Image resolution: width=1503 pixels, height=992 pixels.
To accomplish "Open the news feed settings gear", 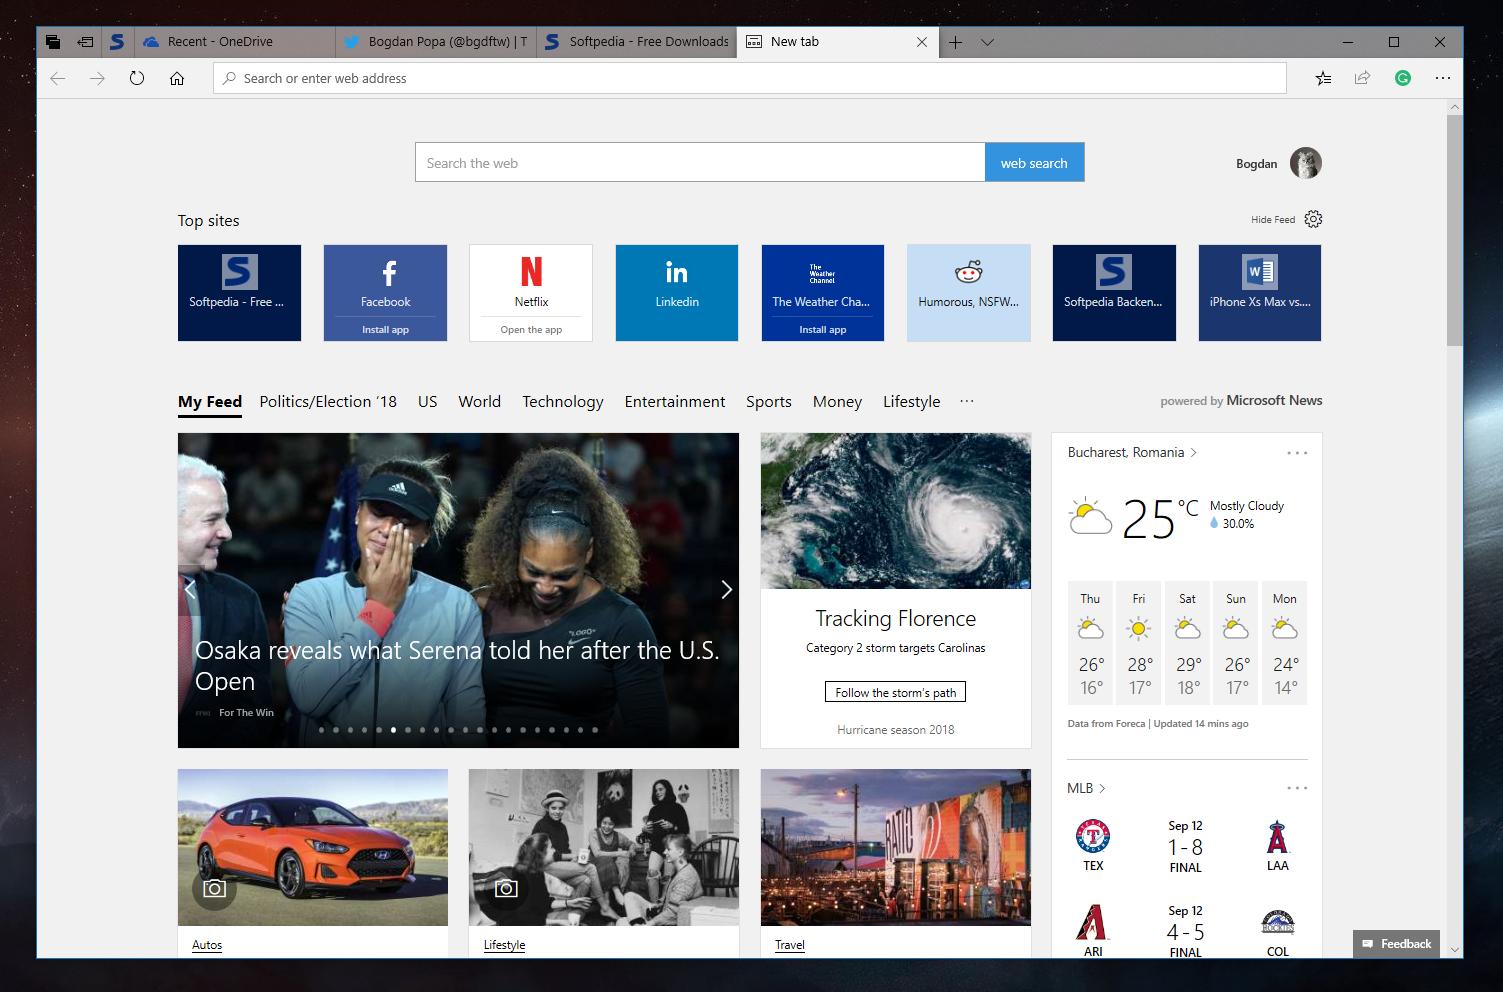I will (1312, 218).
